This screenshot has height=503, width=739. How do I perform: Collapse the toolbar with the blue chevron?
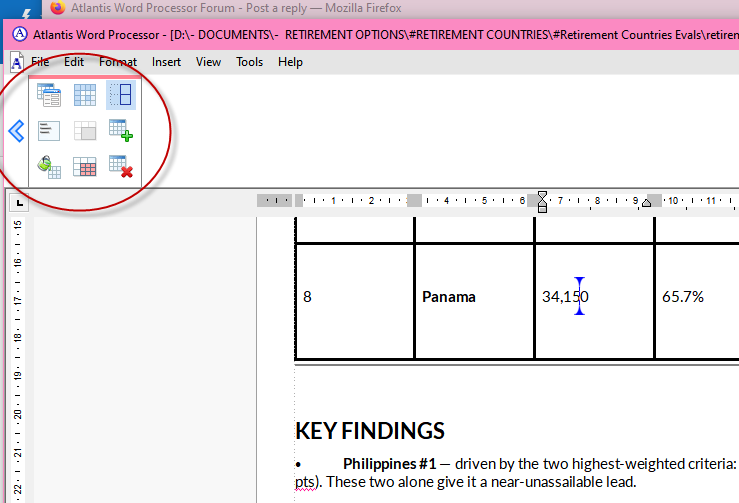16,131
